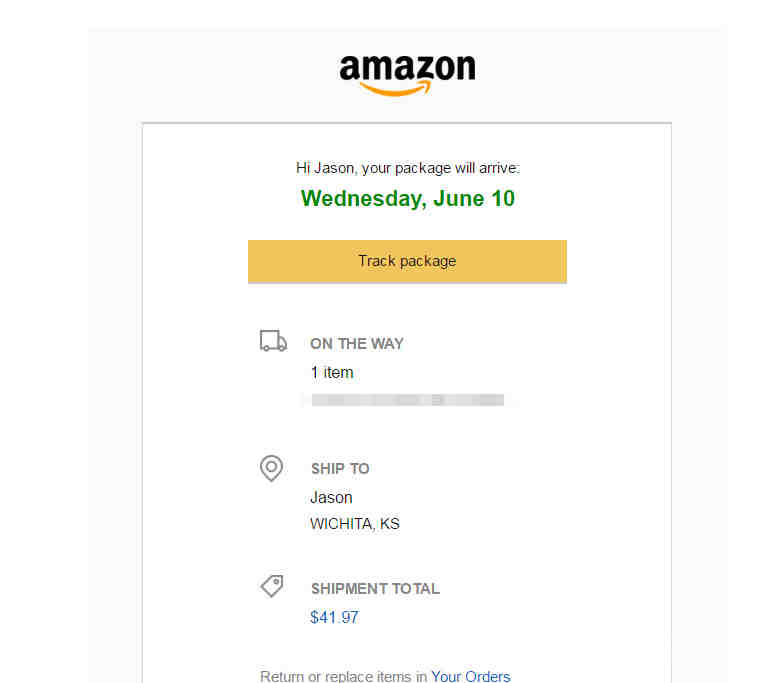Open the Your Orders link

pos(471,677)
